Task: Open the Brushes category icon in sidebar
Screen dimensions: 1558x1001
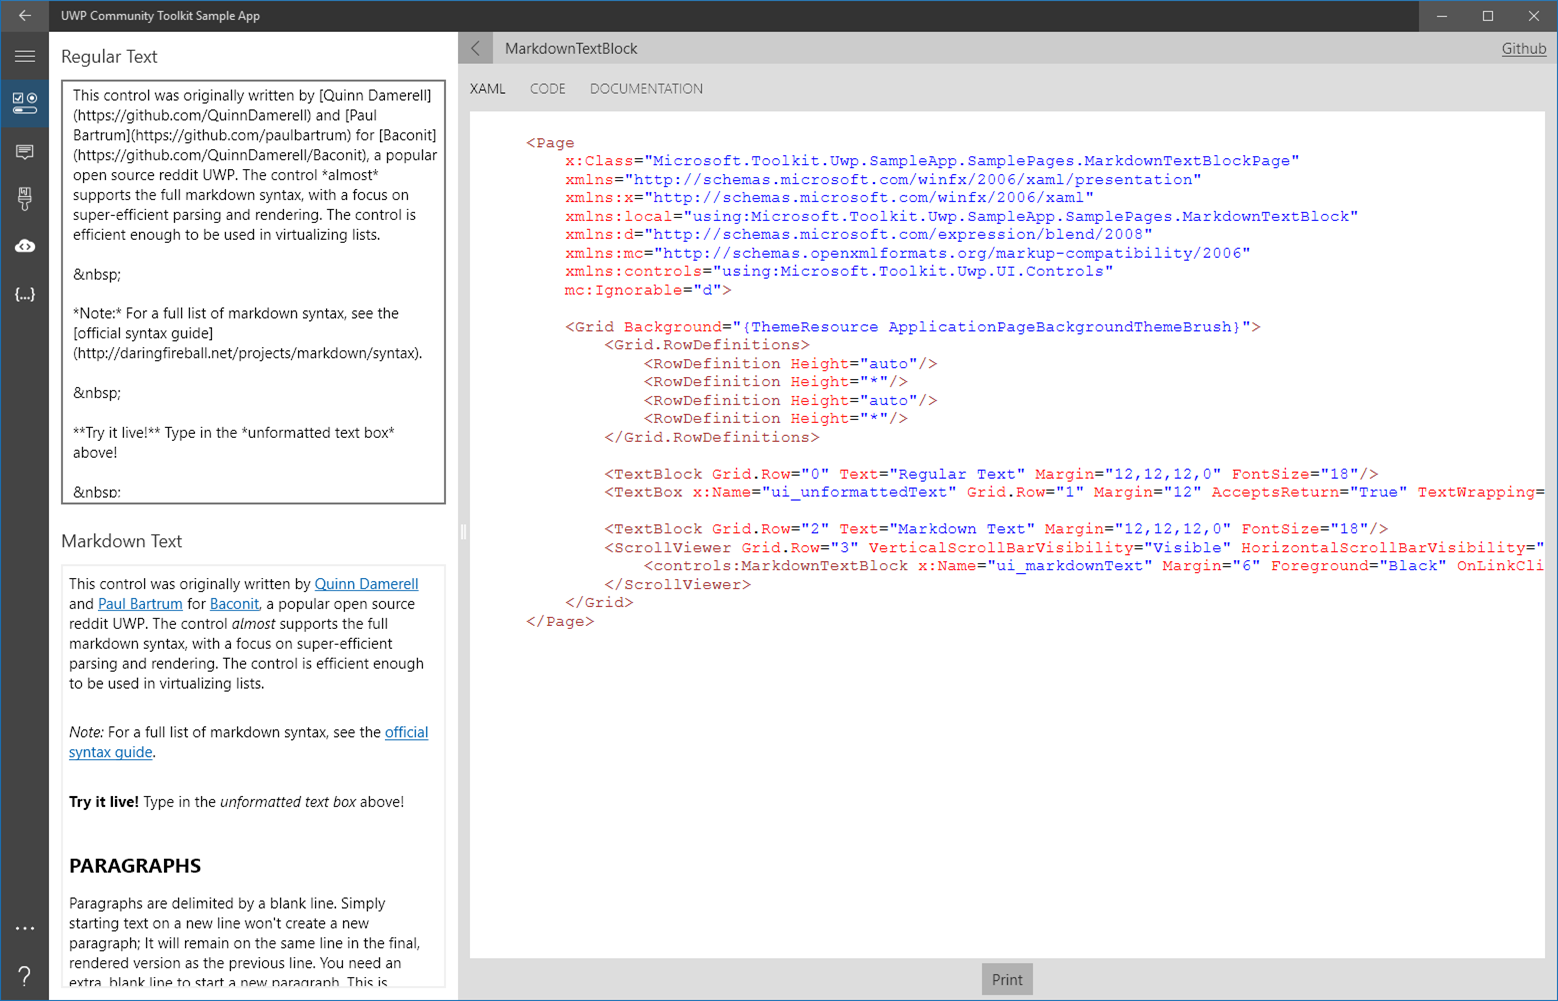Action: coord(25,199)
